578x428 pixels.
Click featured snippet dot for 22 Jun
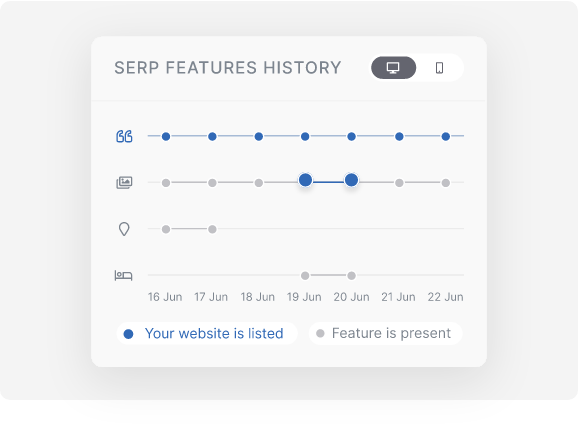[446, 136]
